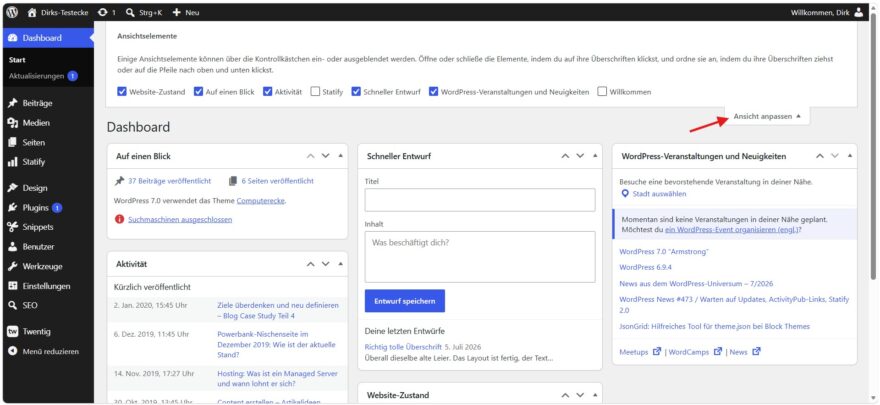Click the Snippets scissors icon
Viewport: 880px width, 405px height.
pos(13,227)
